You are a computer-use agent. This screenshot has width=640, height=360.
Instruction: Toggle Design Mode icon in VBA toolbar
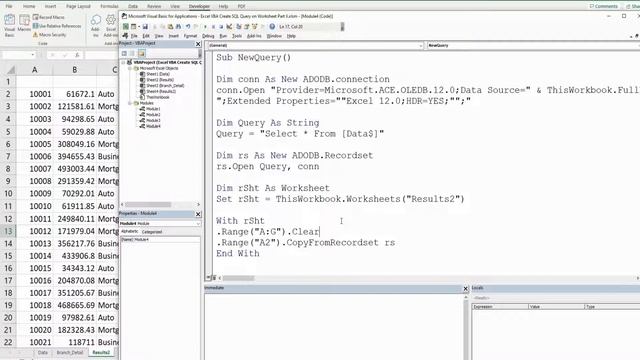click(x=229, y=27)
